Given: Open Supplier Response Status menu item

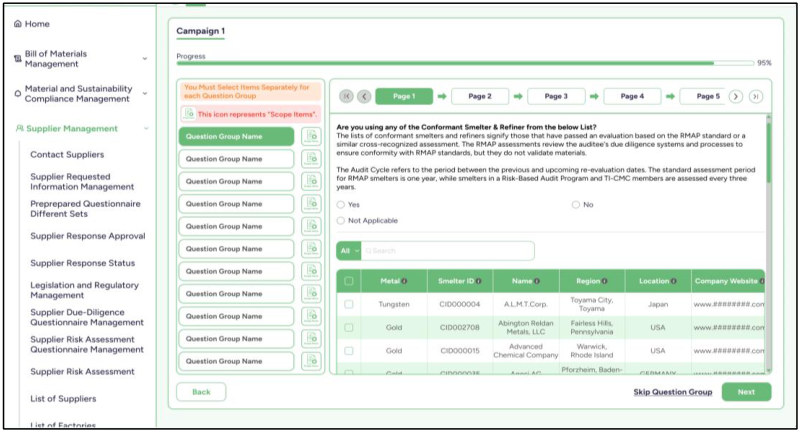Looking at the screenshot, I should pyautogui.click(x=83, y=263).
